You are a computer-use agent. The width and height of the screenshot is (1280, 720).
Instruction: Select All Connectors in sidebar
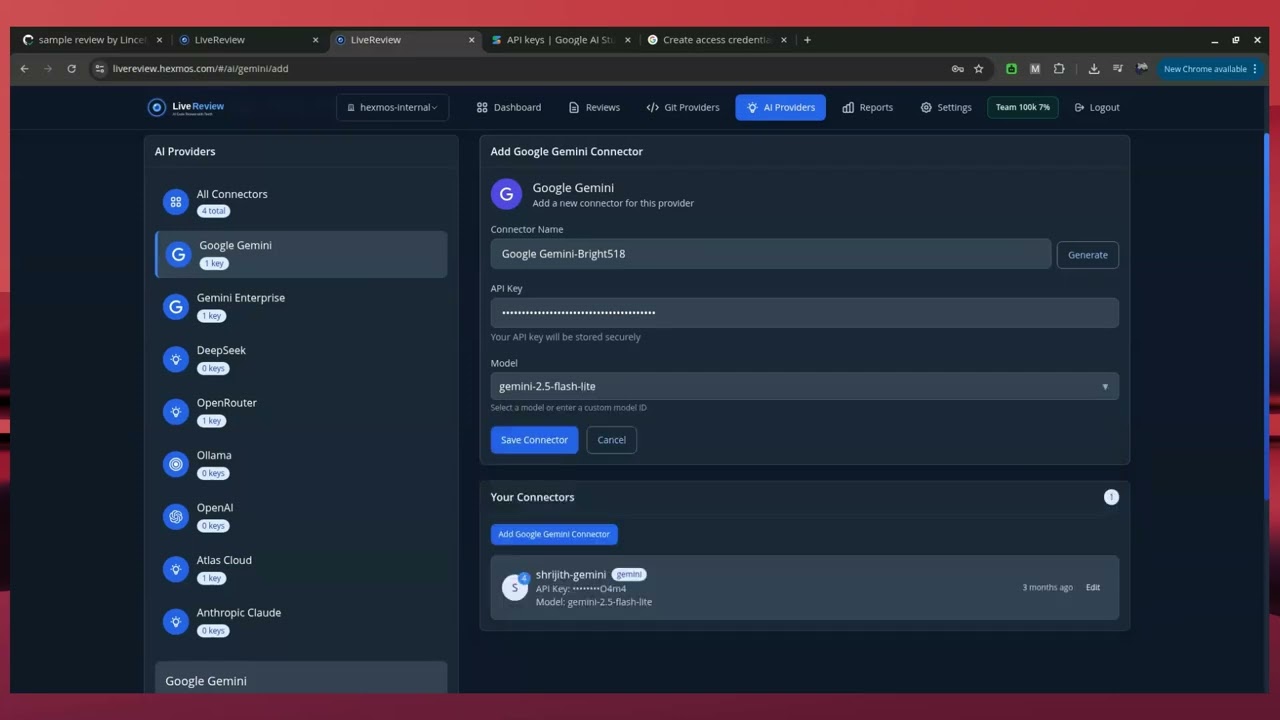pos(301,202)
